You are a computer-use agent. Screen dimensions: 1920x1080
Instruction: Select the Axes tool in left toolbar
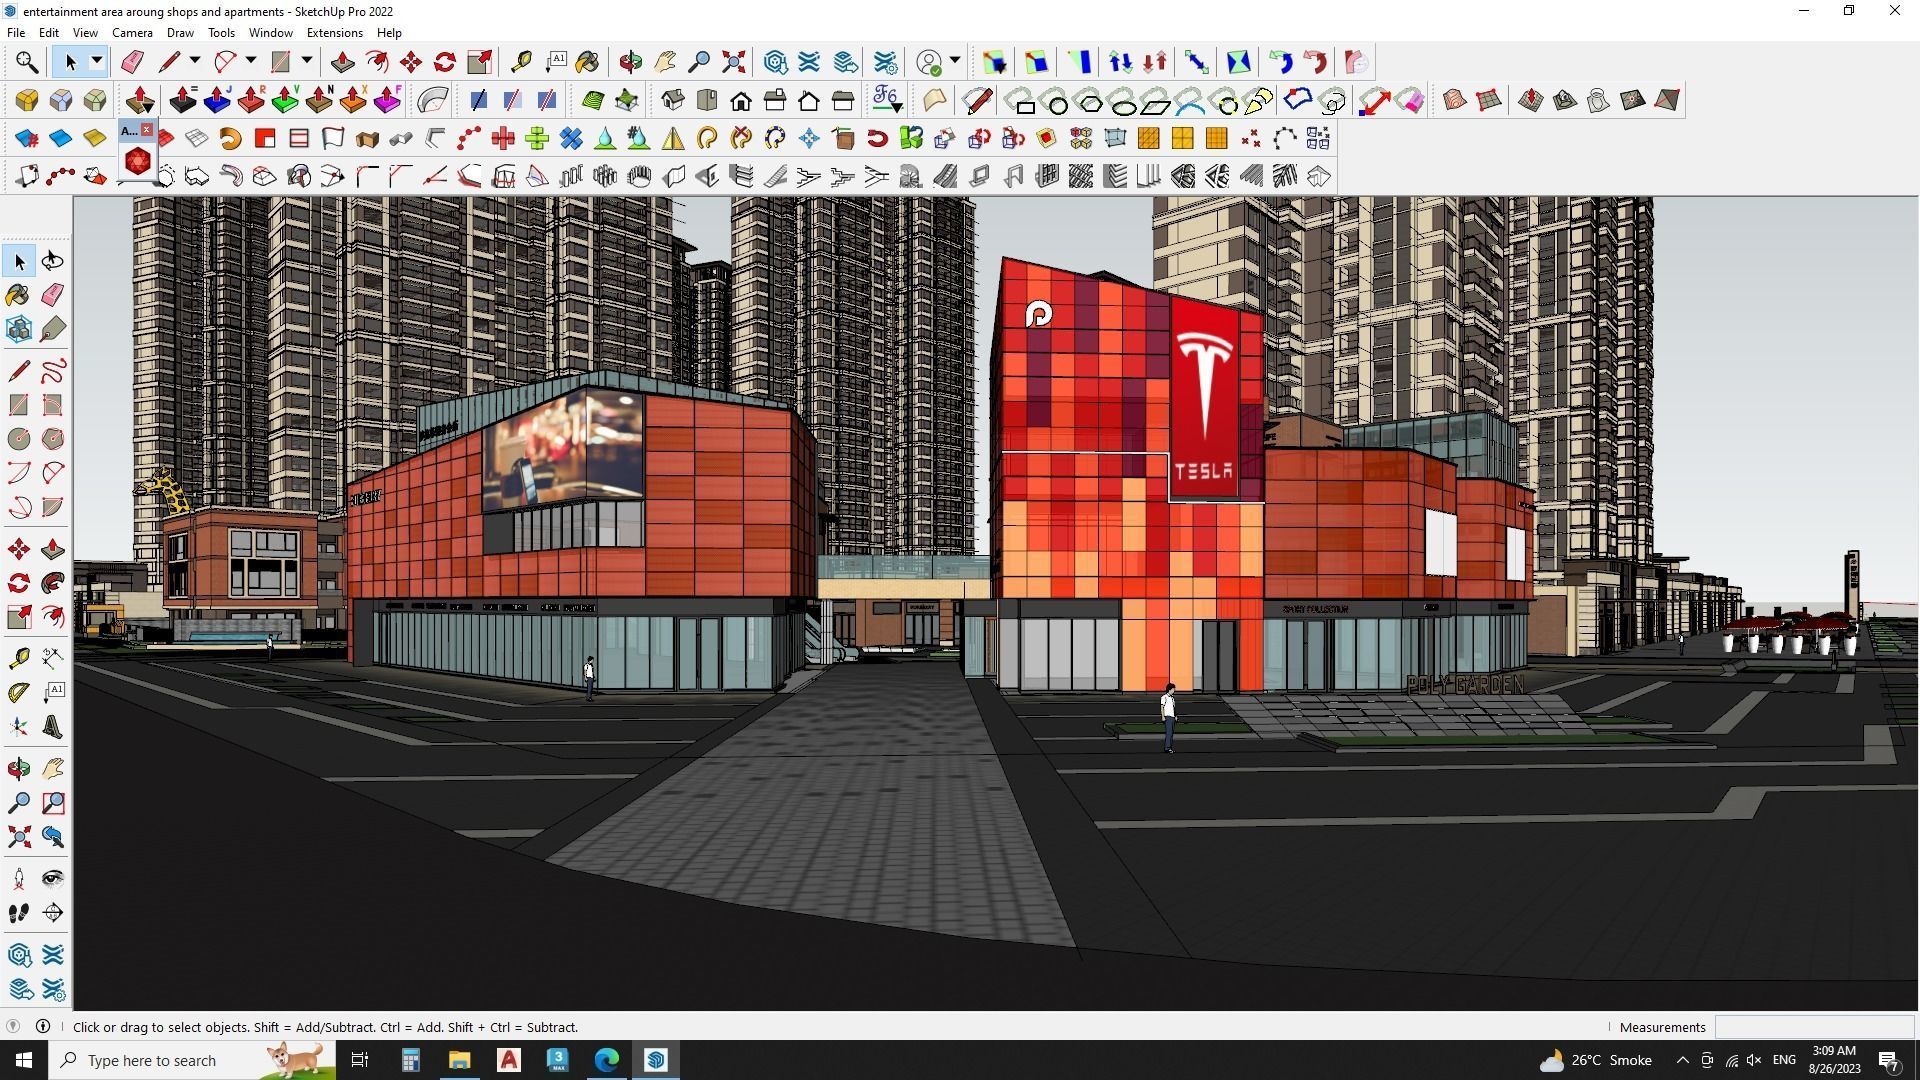[x=19, y=728]
